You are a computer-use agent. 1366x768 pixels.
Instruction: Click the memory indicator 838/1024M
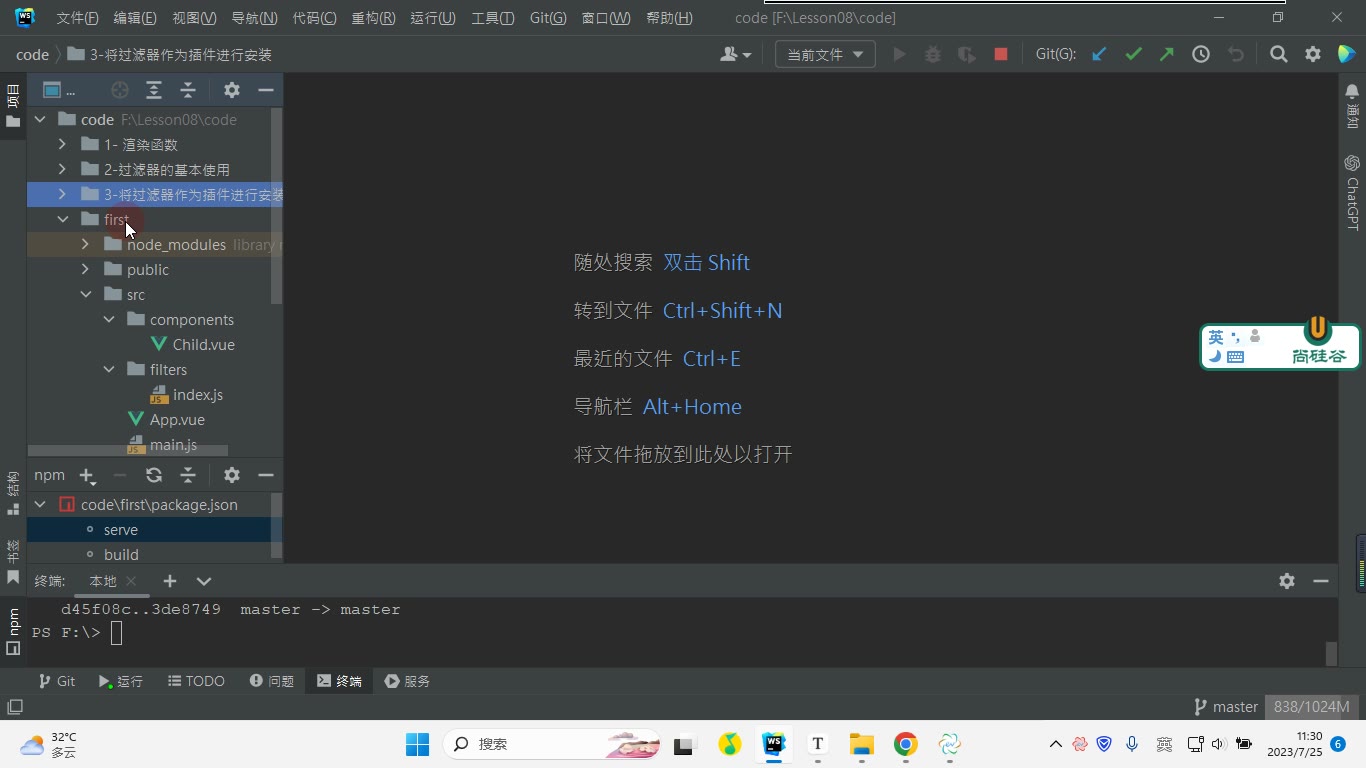pos(1311,707)
